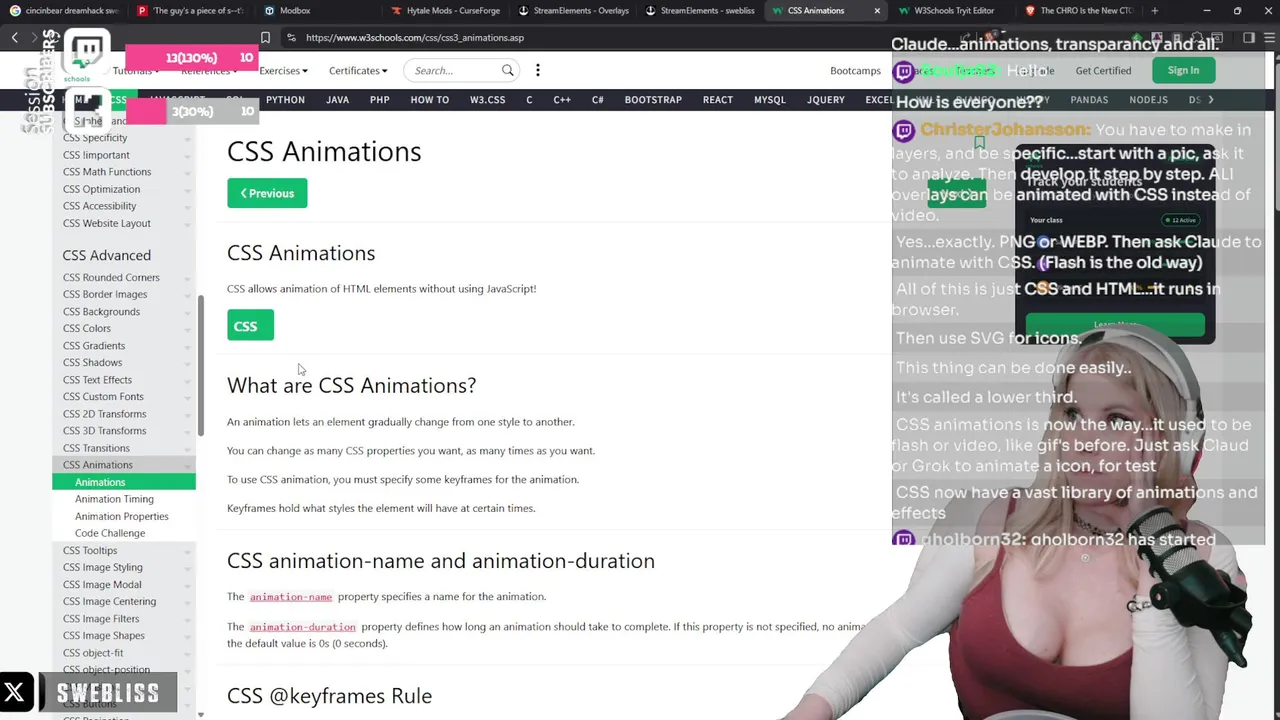Go back with the browser back arrow
The width and height of the screenshot is (1280, 720).
tap(14, 37)
